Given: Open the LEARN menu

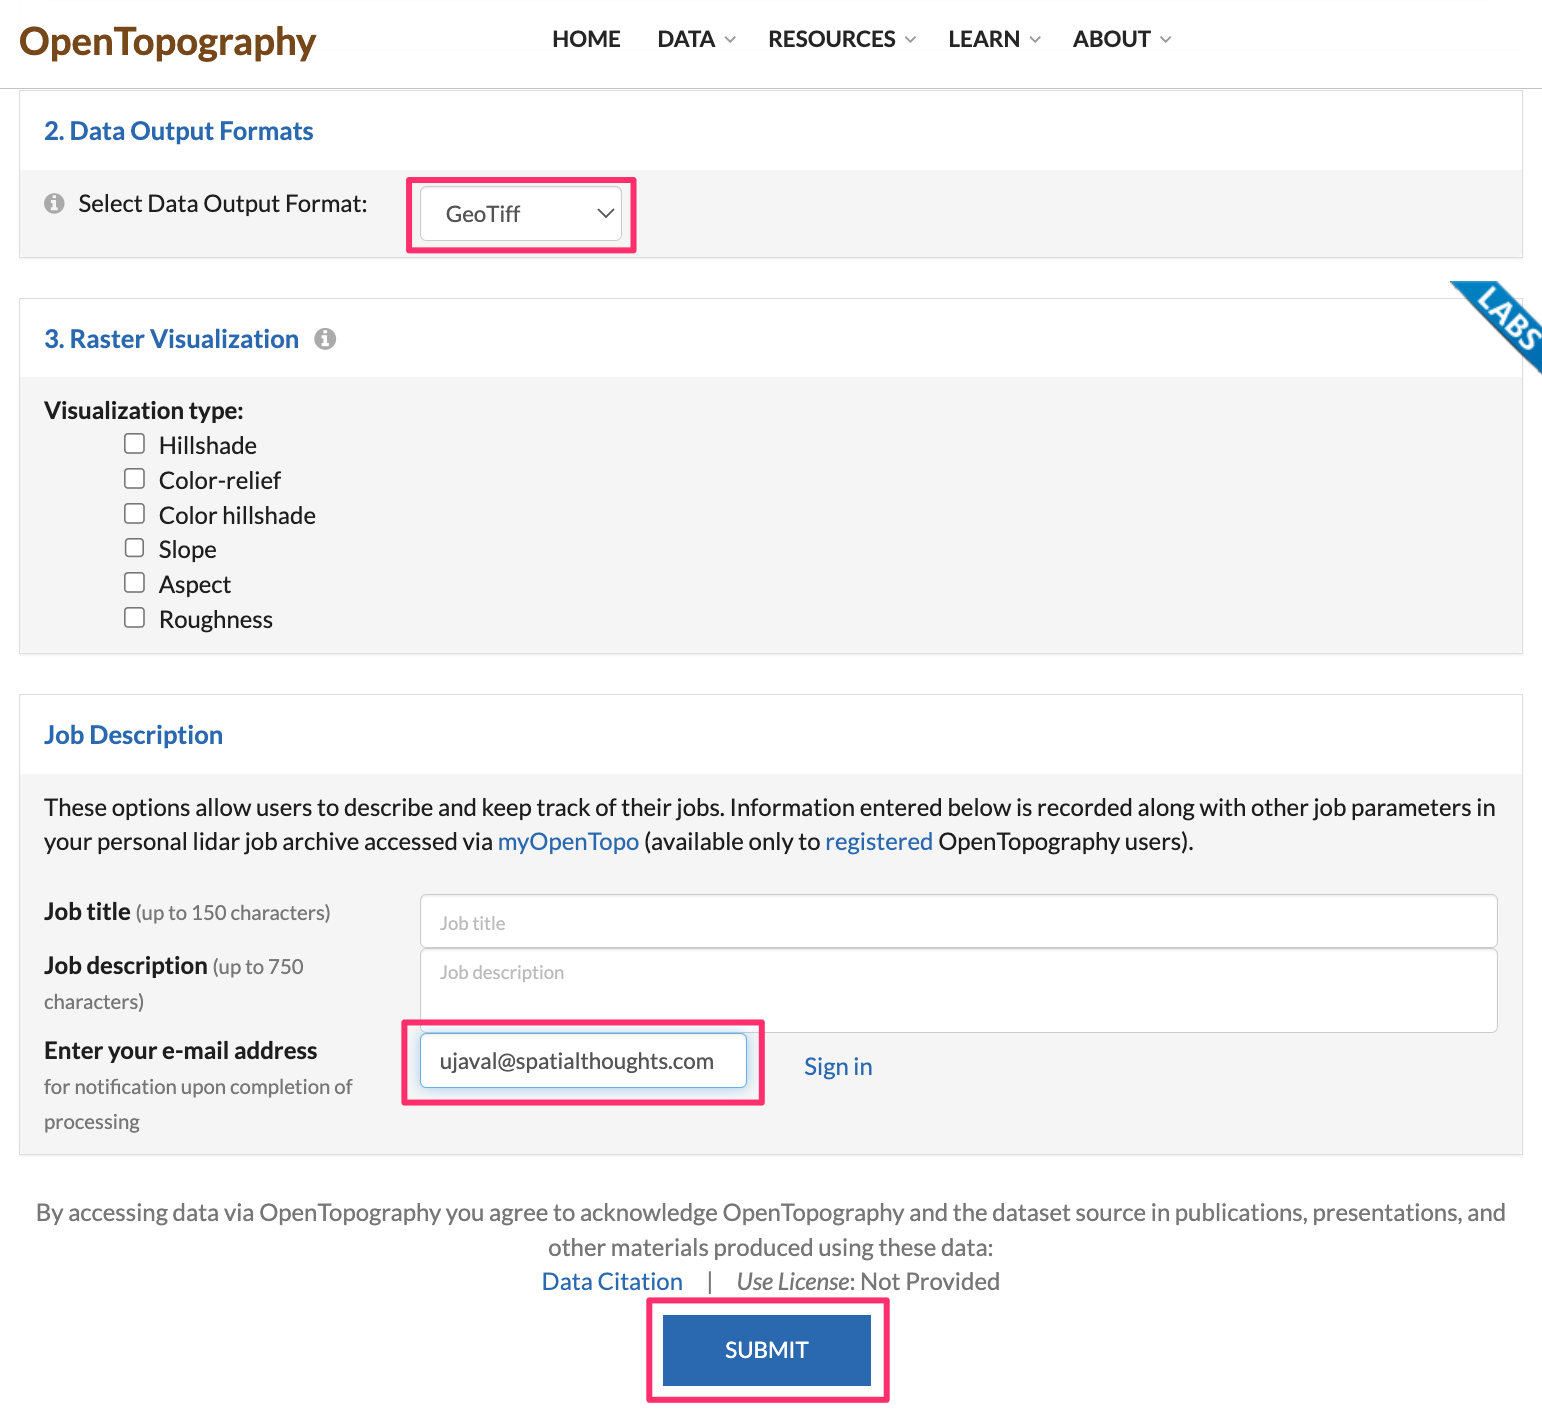Looking at the screenshot, I should [994, 39].
